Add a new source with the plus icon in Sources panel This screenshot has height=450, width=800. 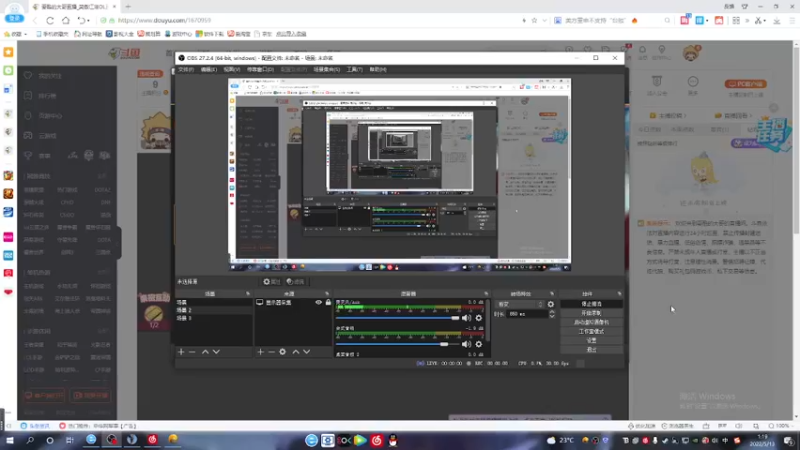260,352
